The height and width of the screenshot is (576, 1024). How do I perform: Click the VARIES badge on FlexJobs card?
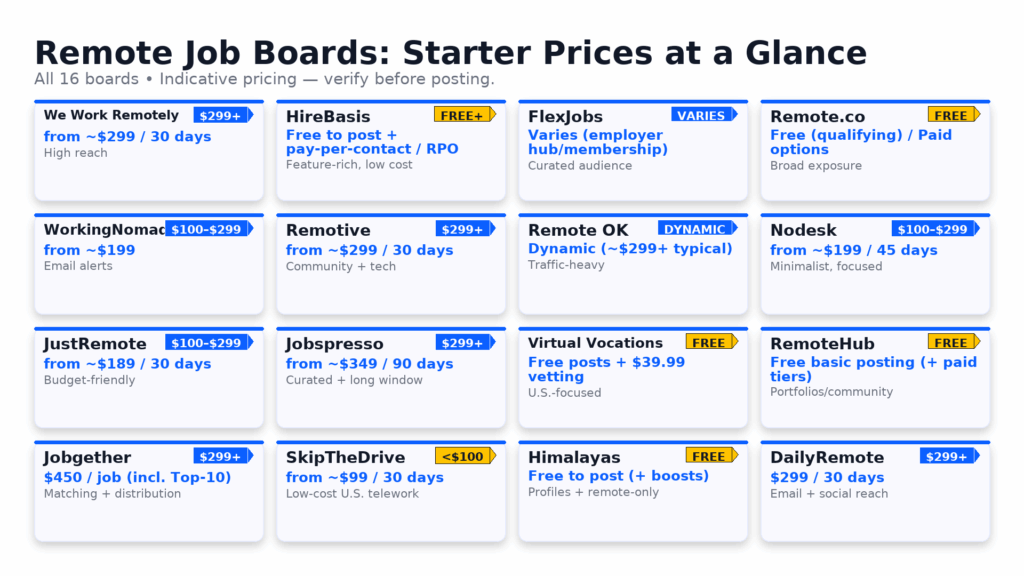(702, 115)
